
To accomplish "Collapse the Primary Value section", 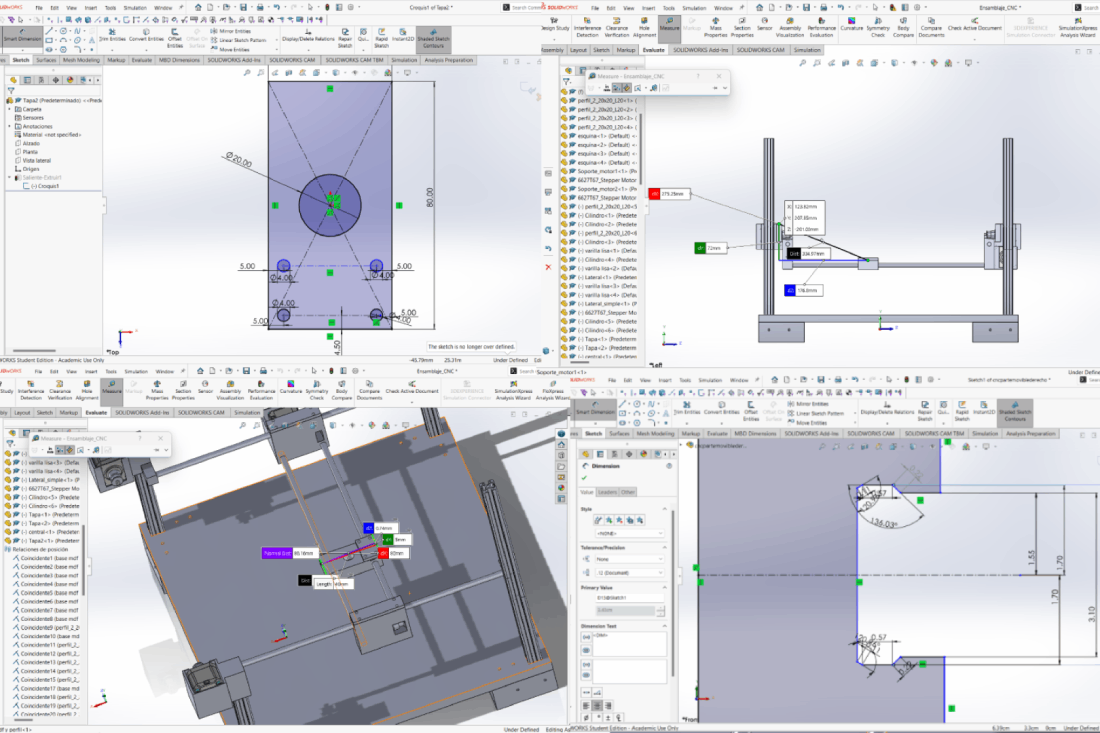I will tap(664, 587).
